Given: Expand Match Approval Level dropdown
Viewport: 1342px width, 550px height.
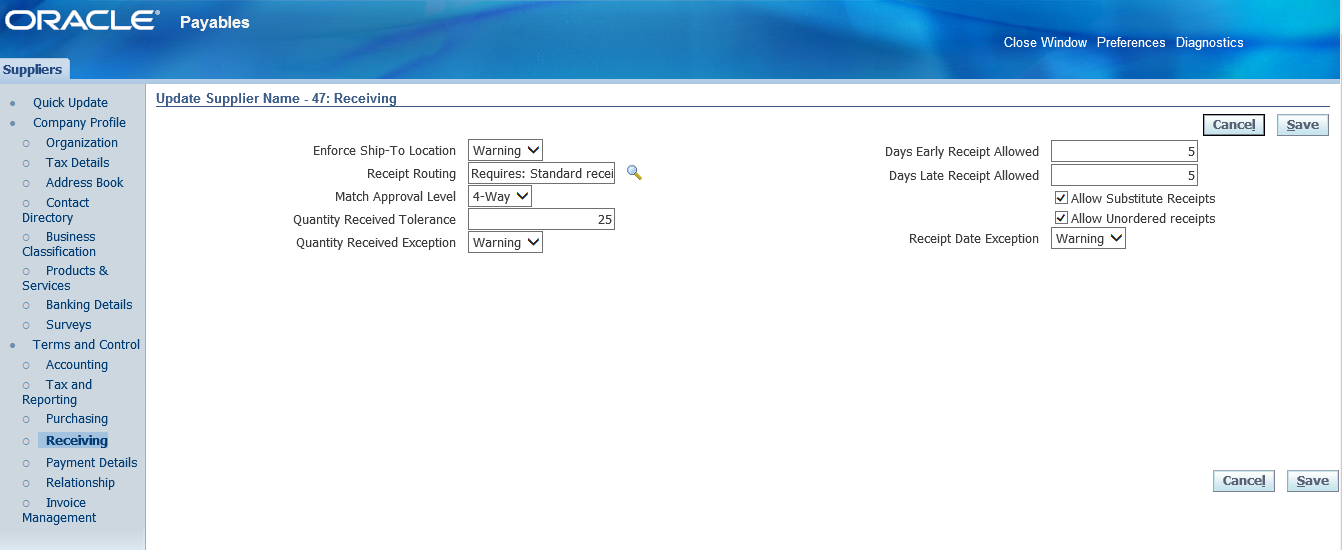Looking at the screenshot, I should pos(500,196).
